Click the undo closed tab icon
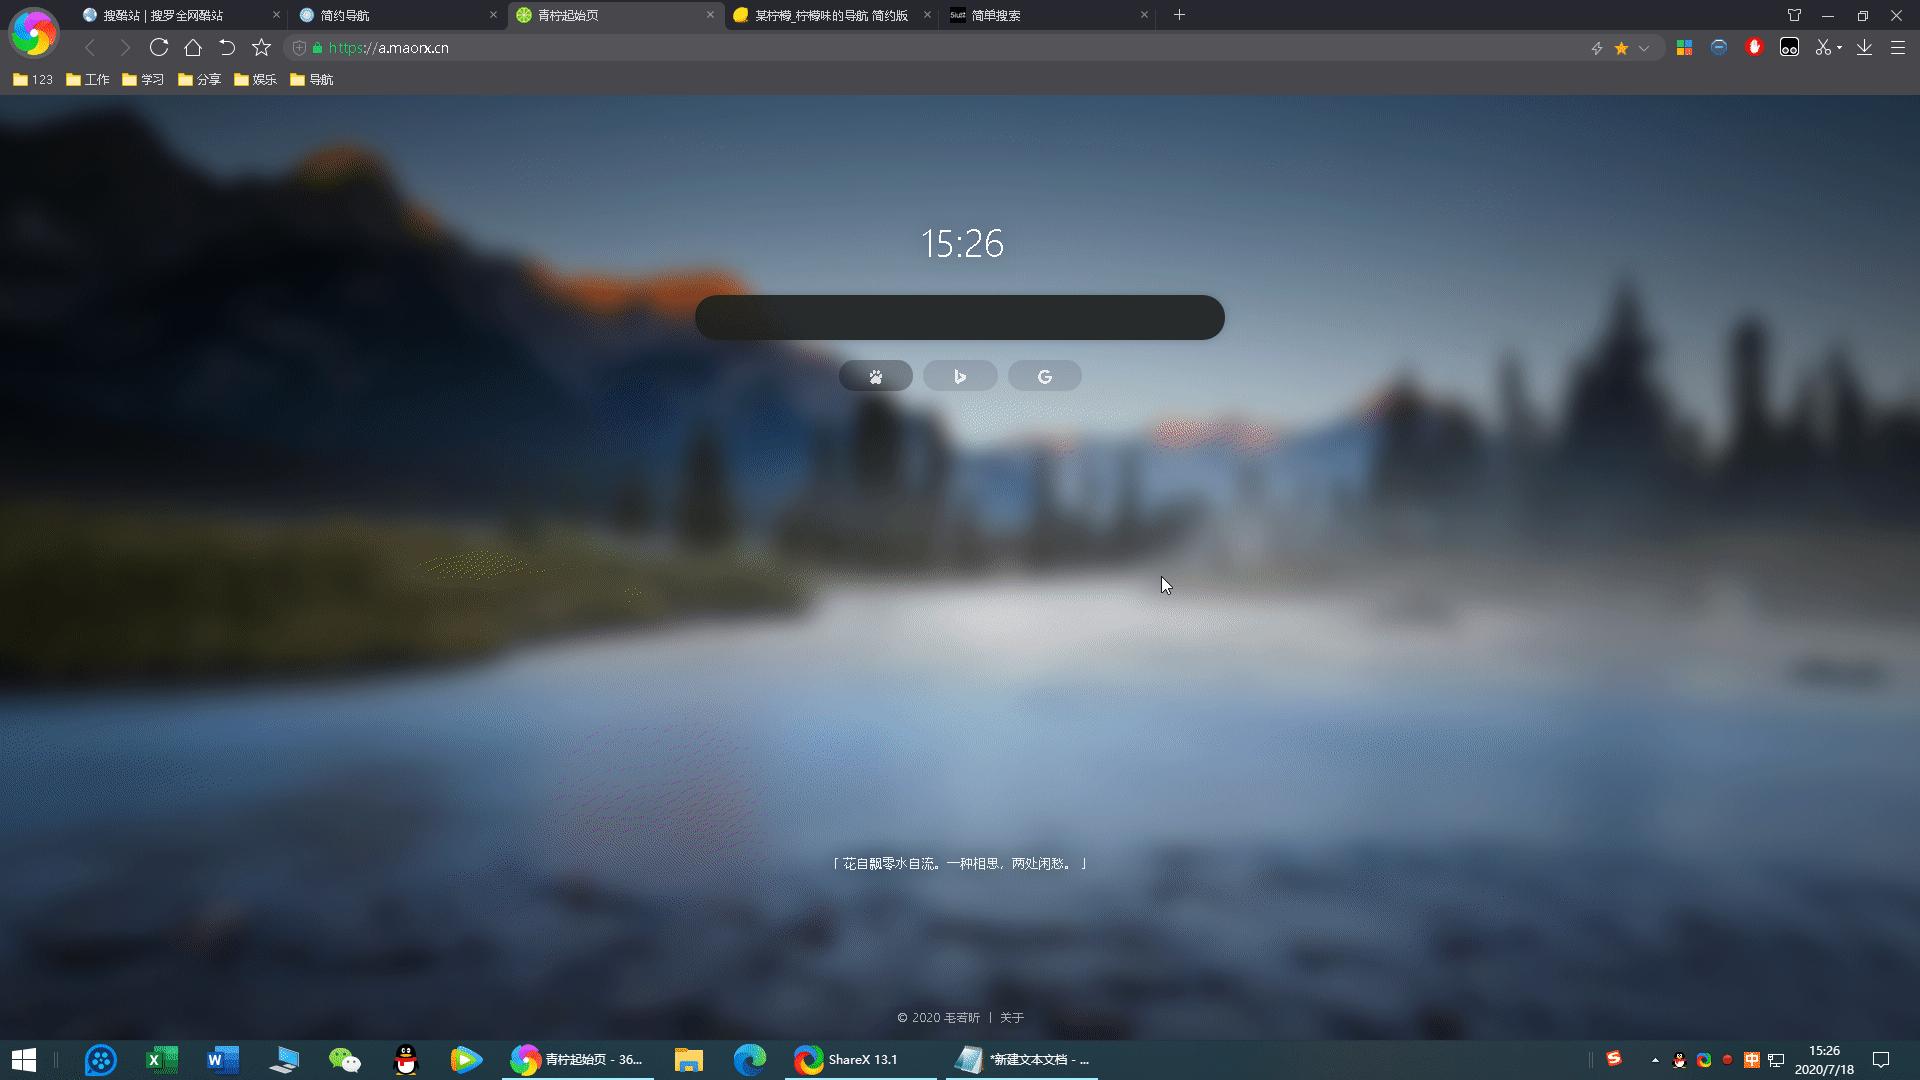This screenshot has width=1920, height=1080. (227, 47)
